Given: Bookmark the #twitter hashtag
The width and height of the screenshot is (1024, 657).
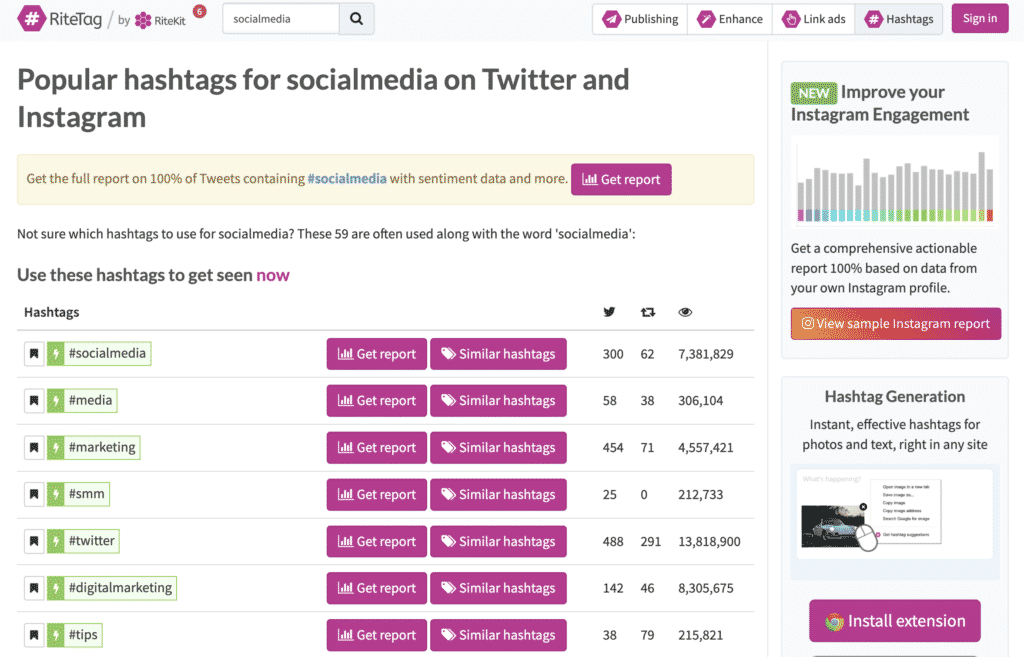Looking at the screenshot, I should [x=33, y=541].
